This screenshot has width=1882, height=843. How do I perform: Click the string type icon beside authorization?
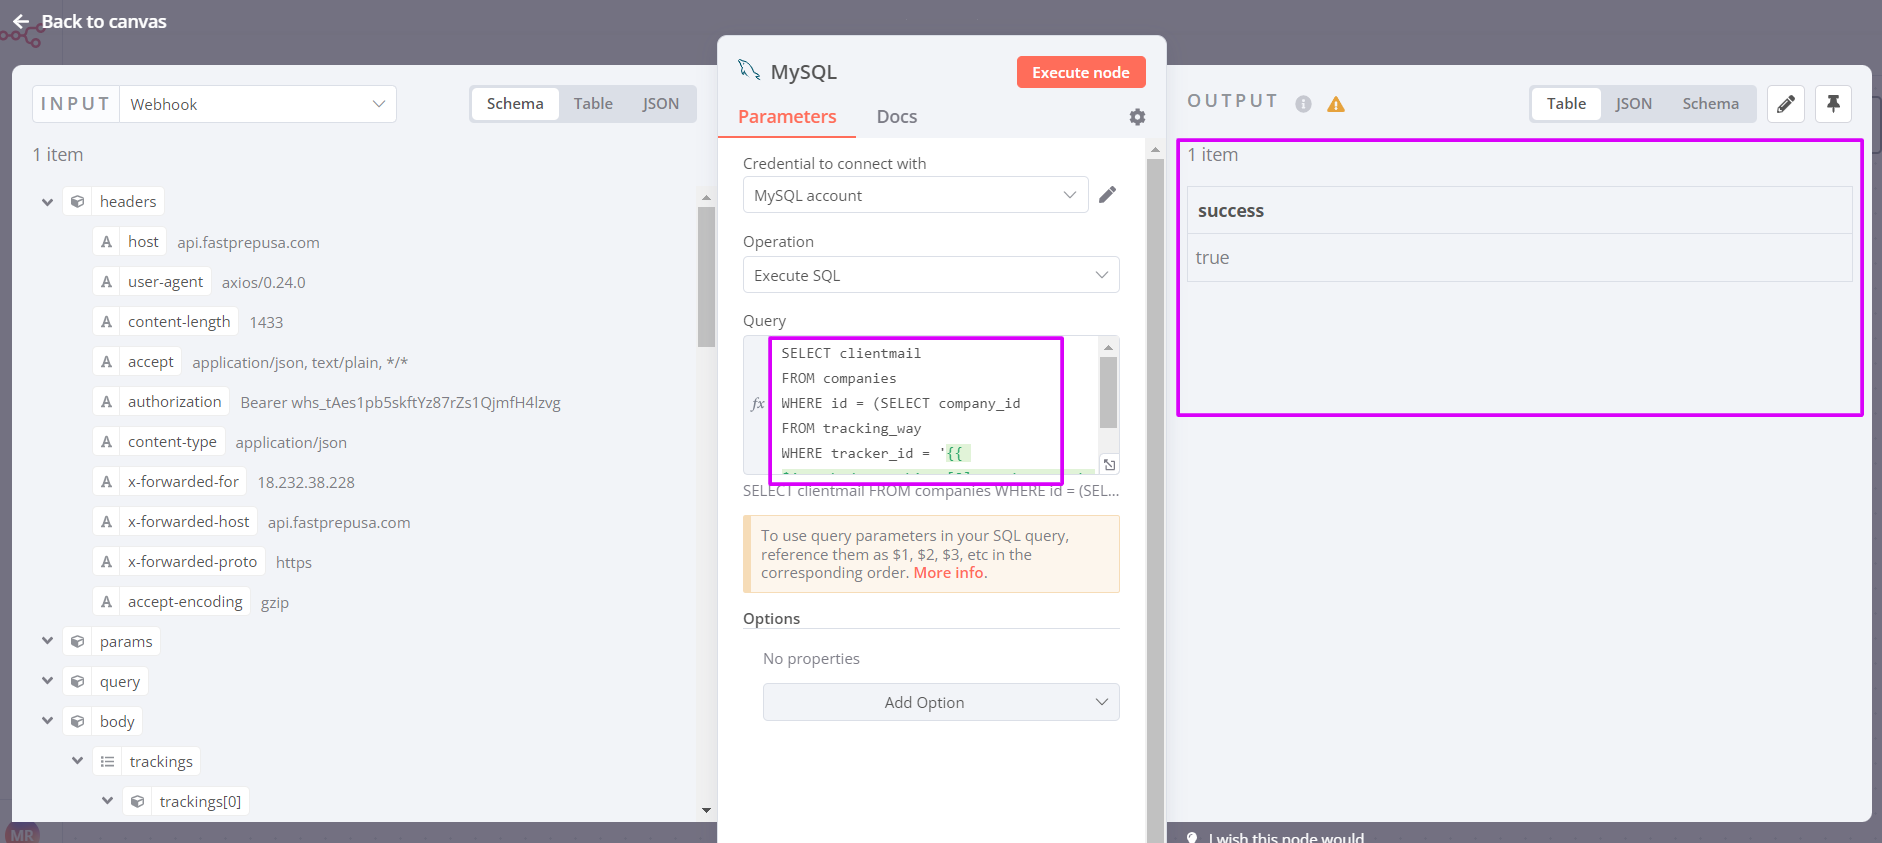click(x=106, y=402)
